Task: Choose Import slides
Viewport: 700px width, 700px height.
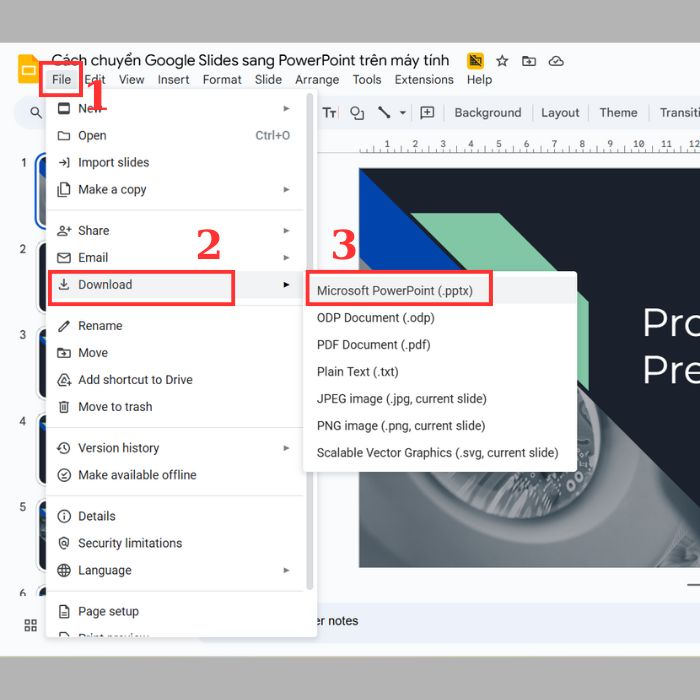Action: (175, 162)
